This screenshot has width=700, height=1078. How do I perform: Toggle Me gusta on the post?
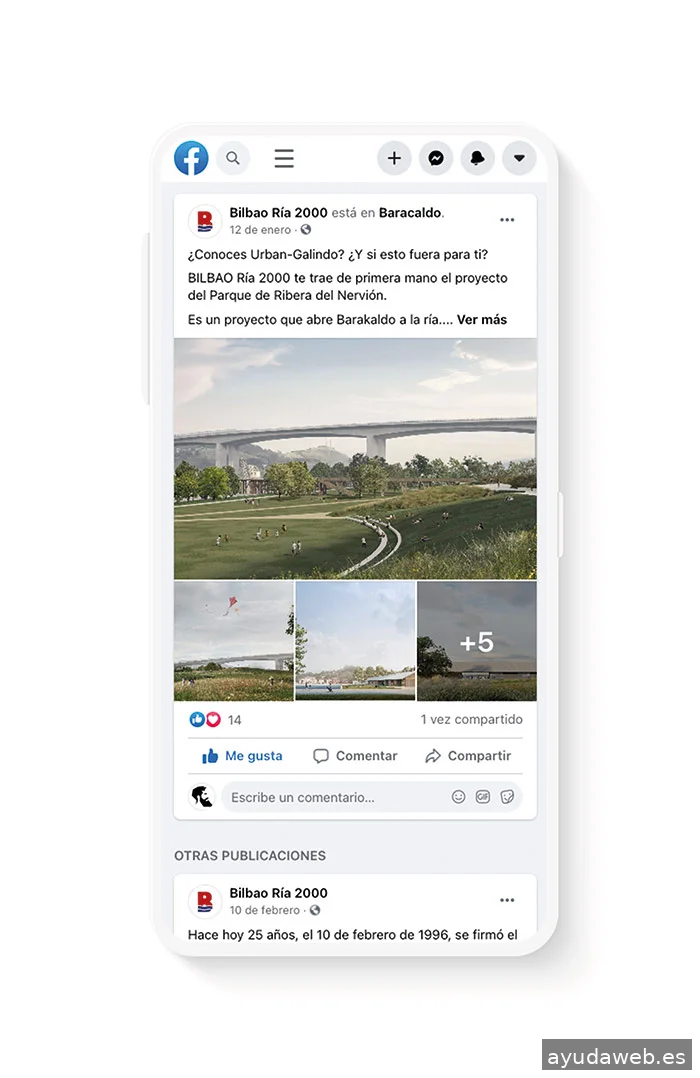[x=242, y=756]
